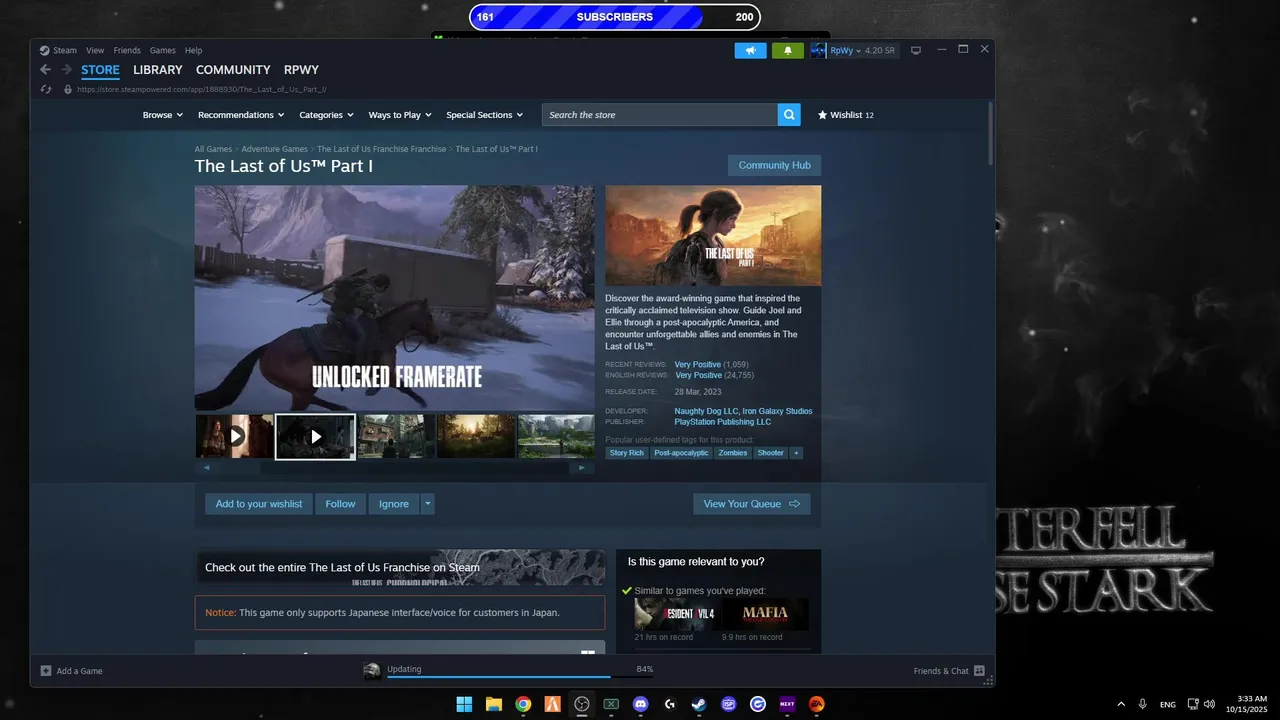This screenshot has height=720, width=1280.
Task: Open Friends & Chat icon at bottom right
Action: coord(979,671)
